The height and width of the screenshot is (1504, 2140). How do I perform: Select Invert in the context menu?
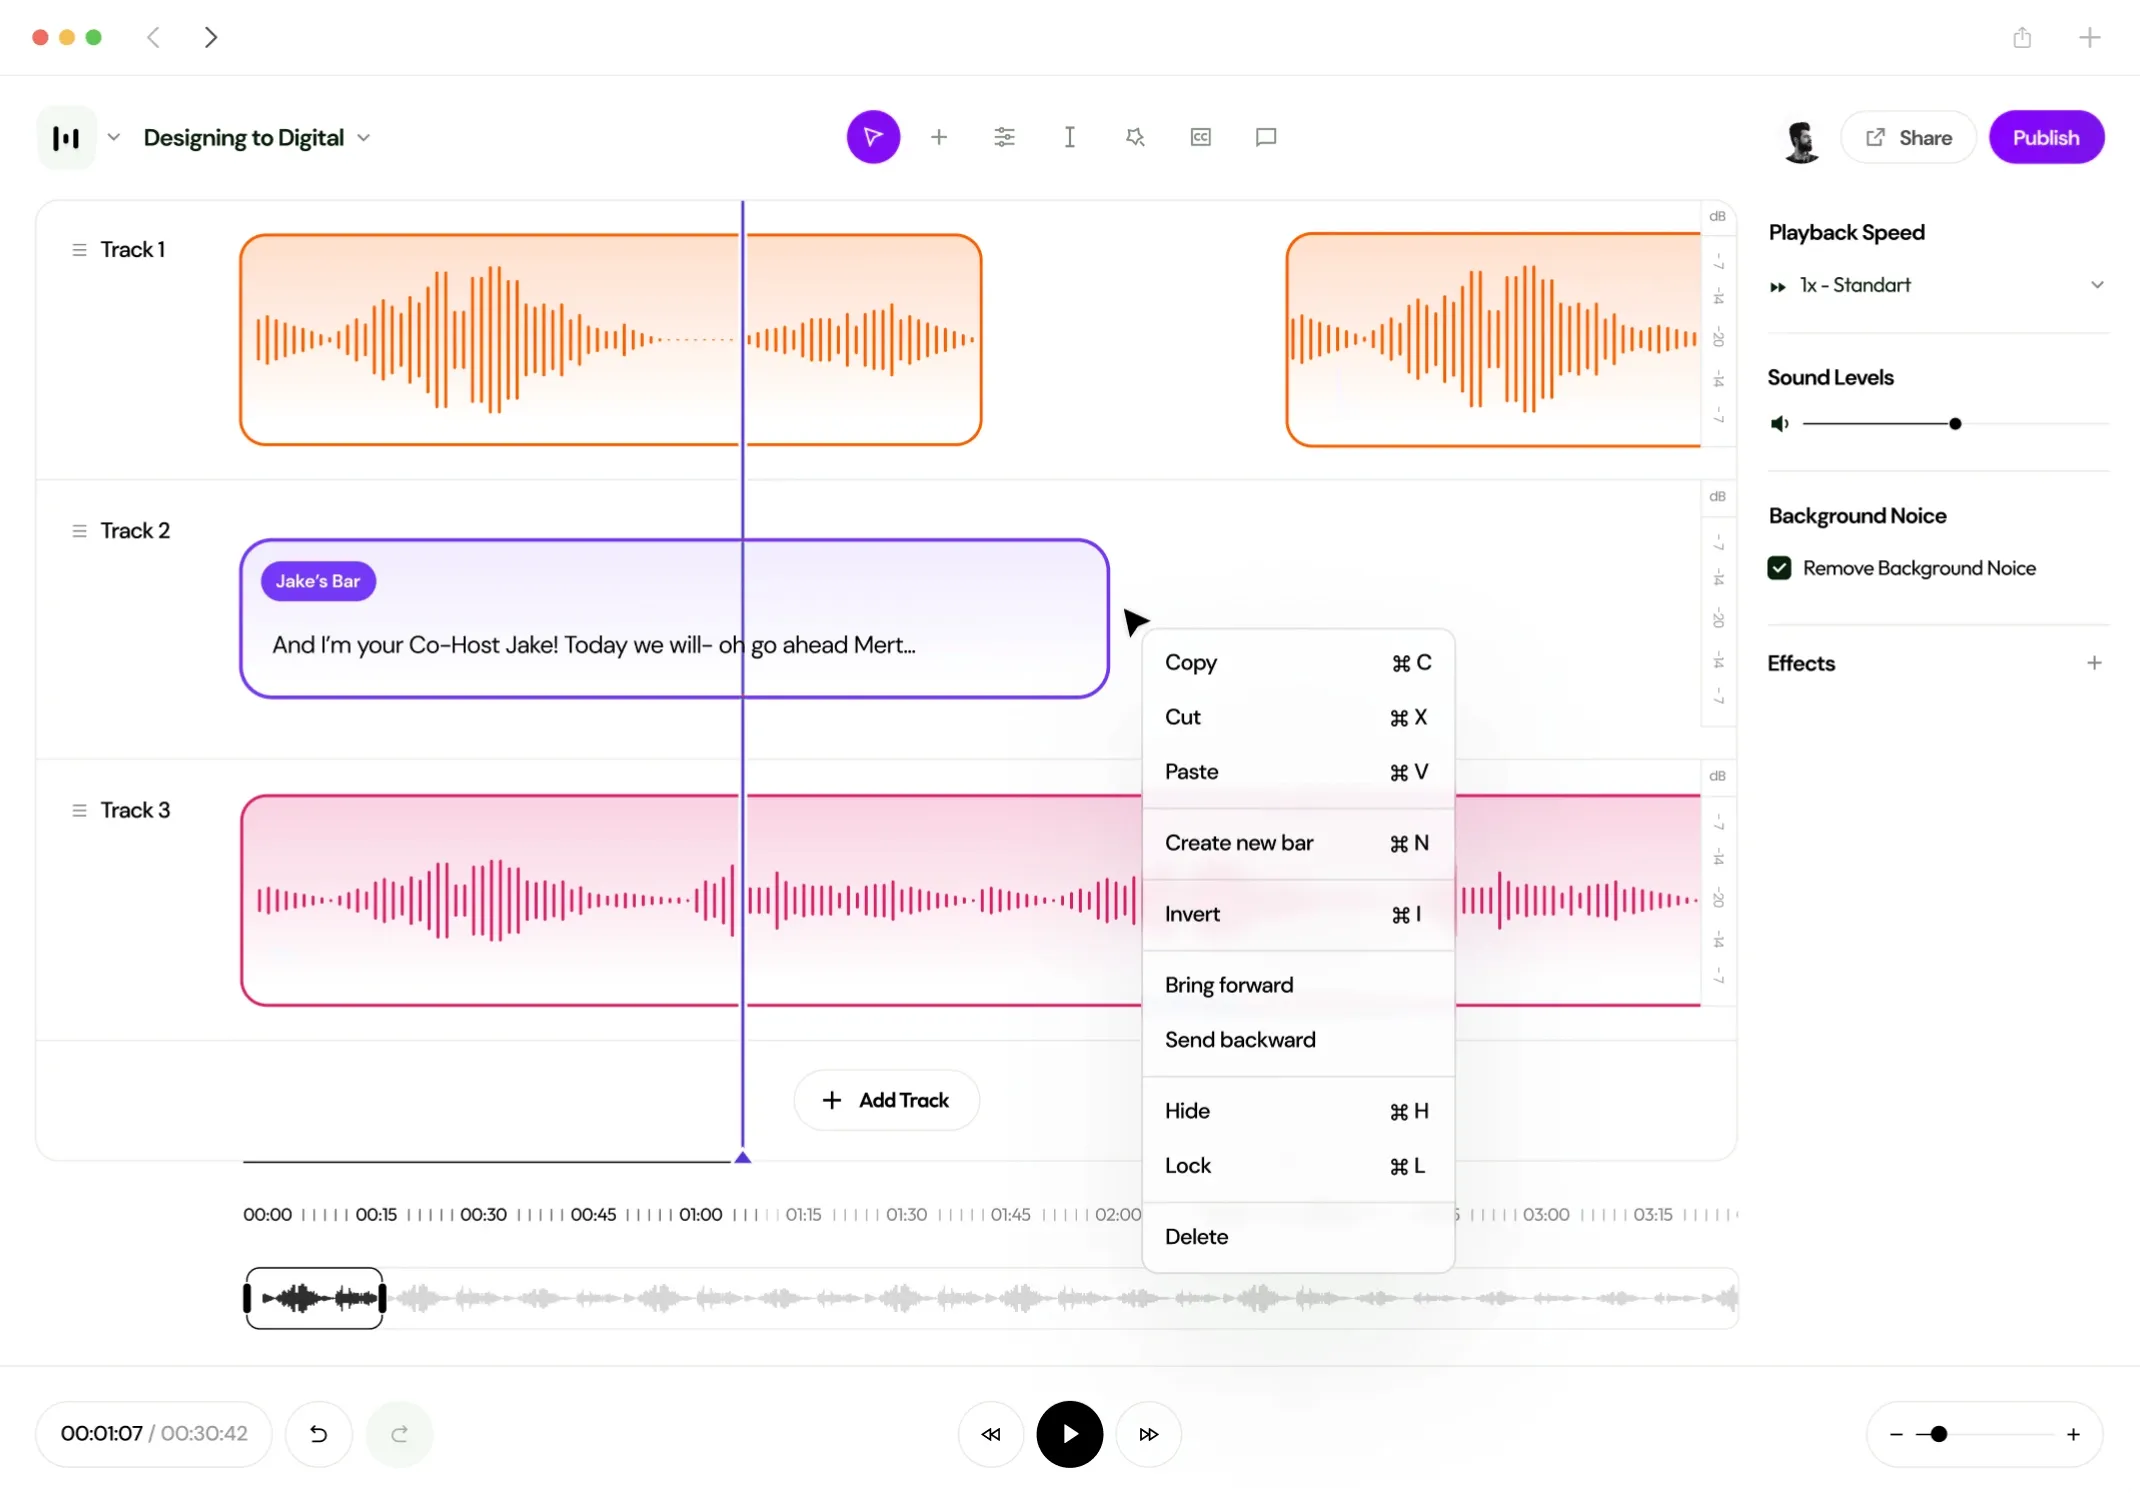[x=1298, y=914]
